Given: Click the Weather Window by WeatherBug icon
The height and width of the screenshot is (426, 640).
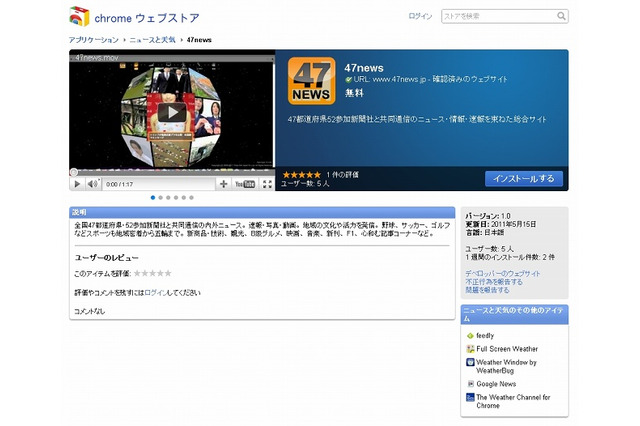Looking at the screenshot, I should 470,362.
